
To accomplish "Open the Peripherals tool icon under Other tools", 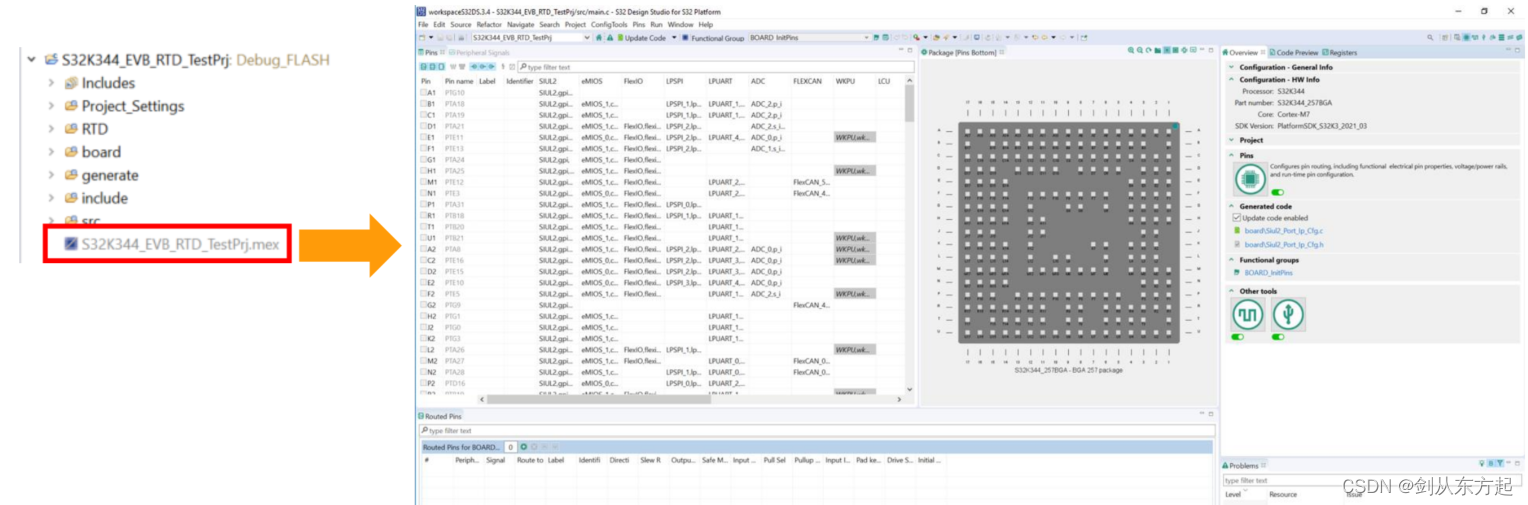I will pyautogui.click(x=1288, y=314).
